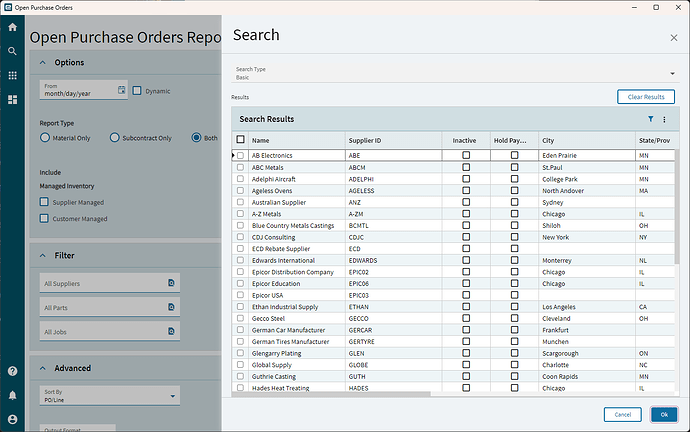Open Search Results overflow menu
This screenshot has width=690, height=432.
(x=664, y=119)
